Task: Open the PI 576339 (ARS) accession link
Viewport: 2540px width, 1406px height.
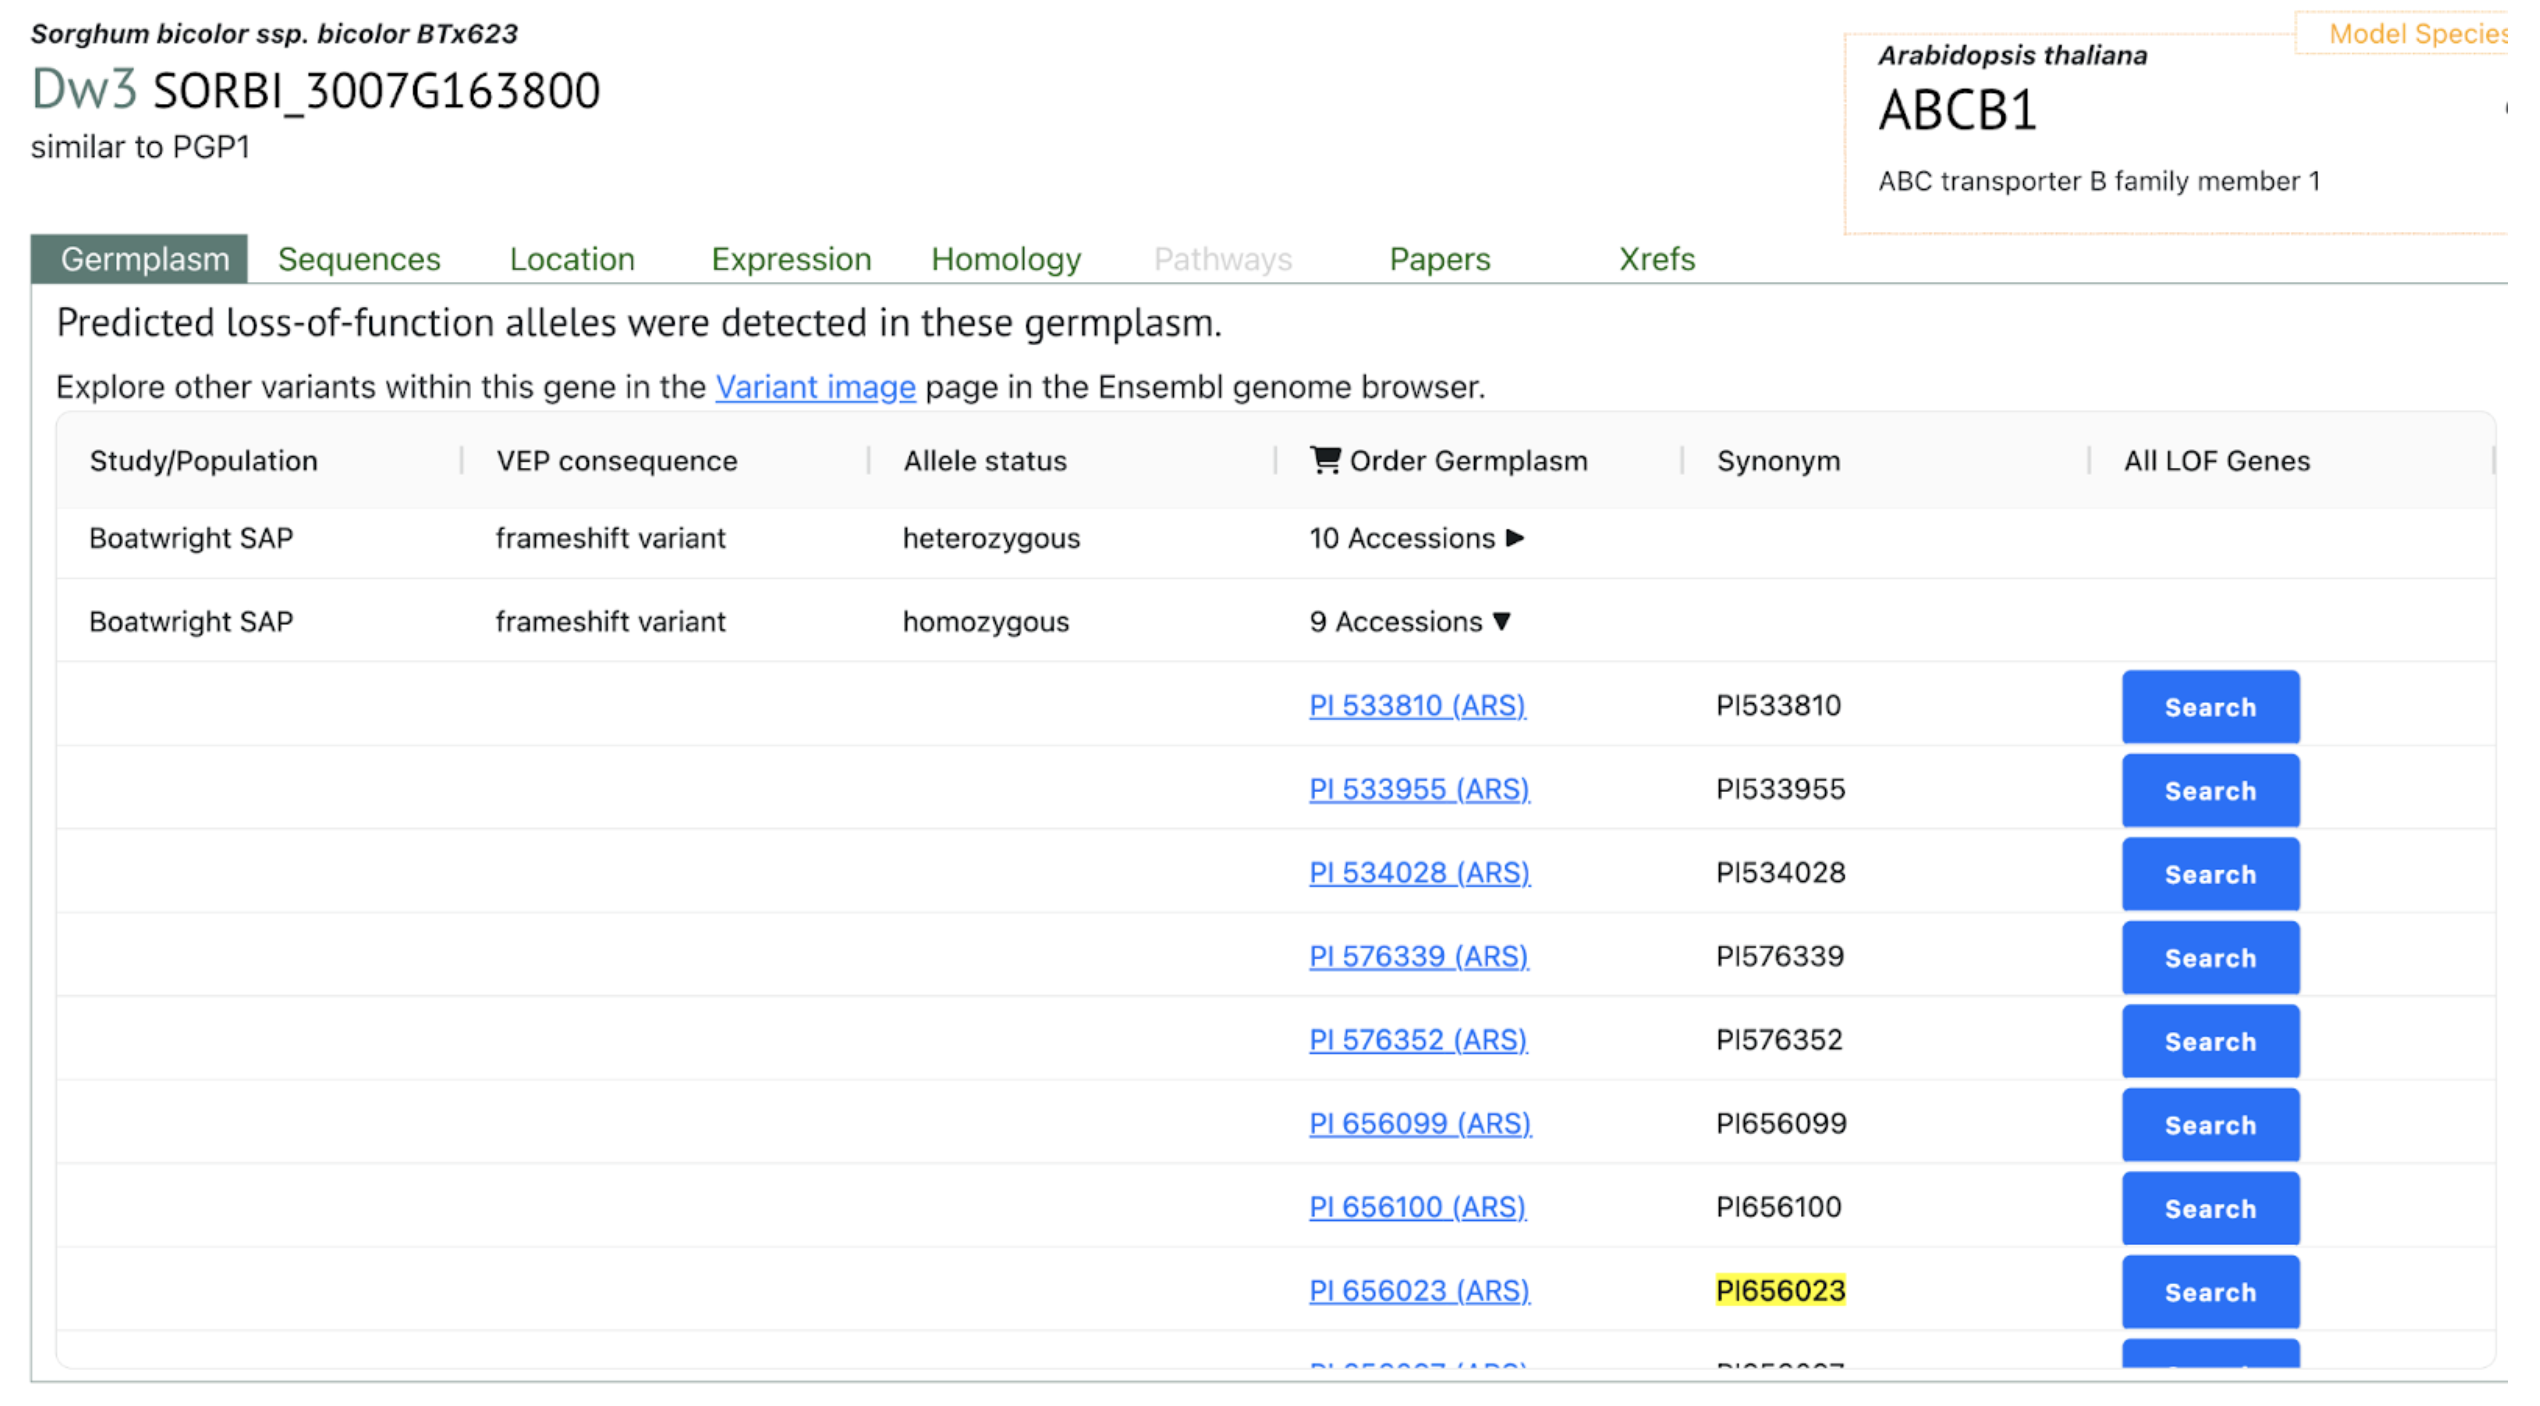Action: [x=1418, y=957]
